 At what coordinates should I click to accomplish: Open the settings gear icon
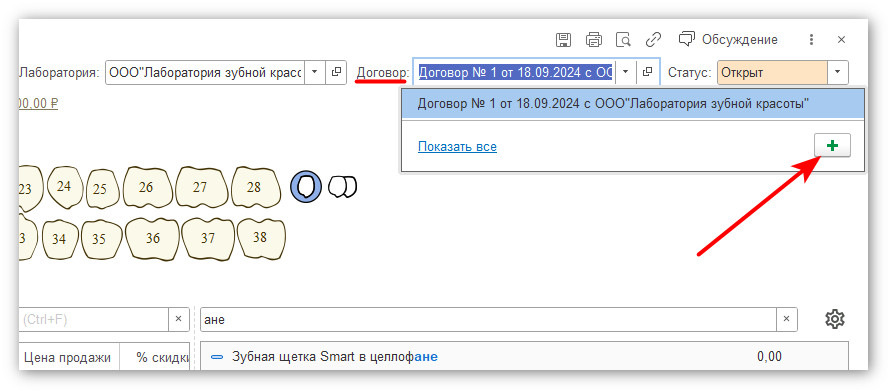coord(835,319)
